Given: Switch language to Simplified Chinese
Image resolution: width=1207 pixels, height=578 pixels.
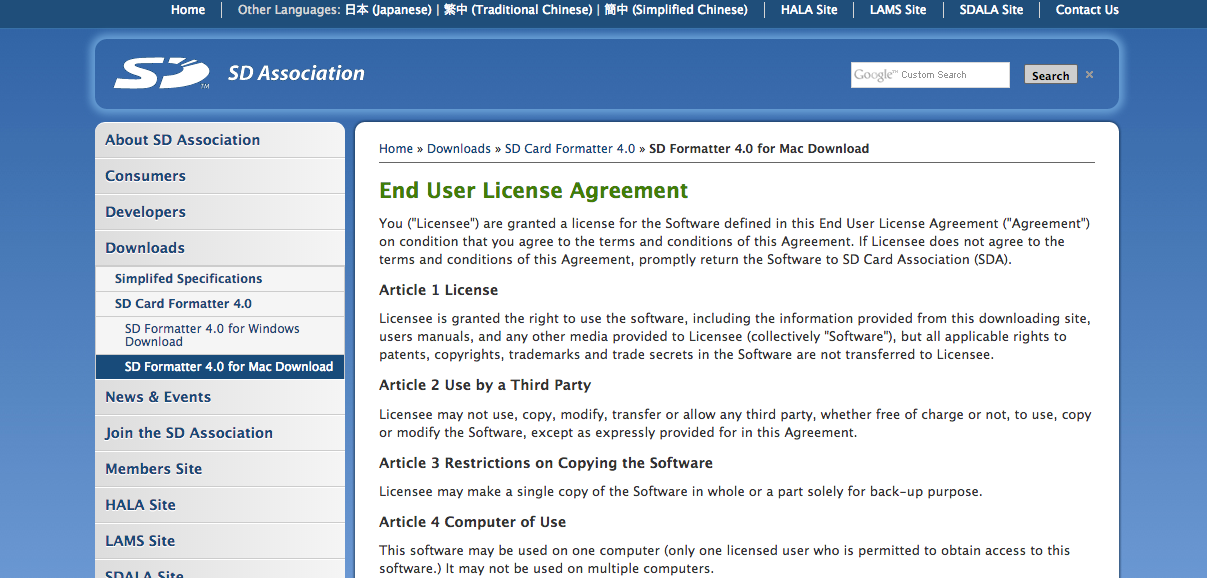Looking at the screenshot, I should click(x=676, y=10).
